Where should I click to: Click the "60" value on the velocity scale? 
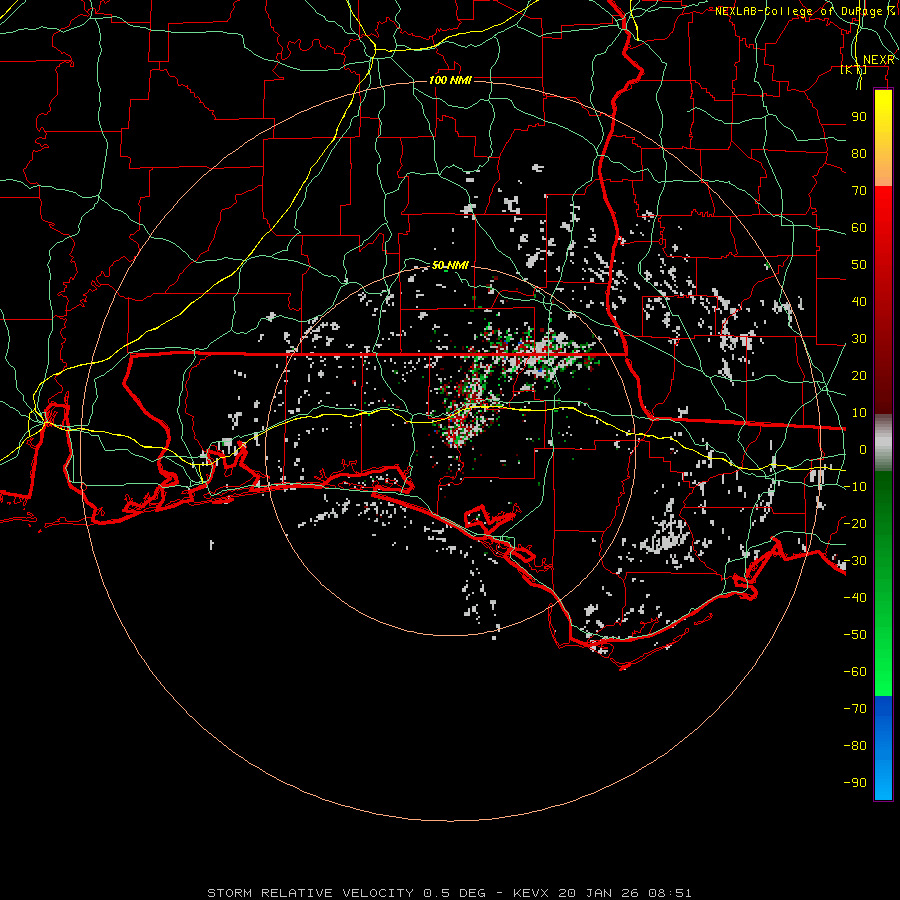tap(859, 228)
